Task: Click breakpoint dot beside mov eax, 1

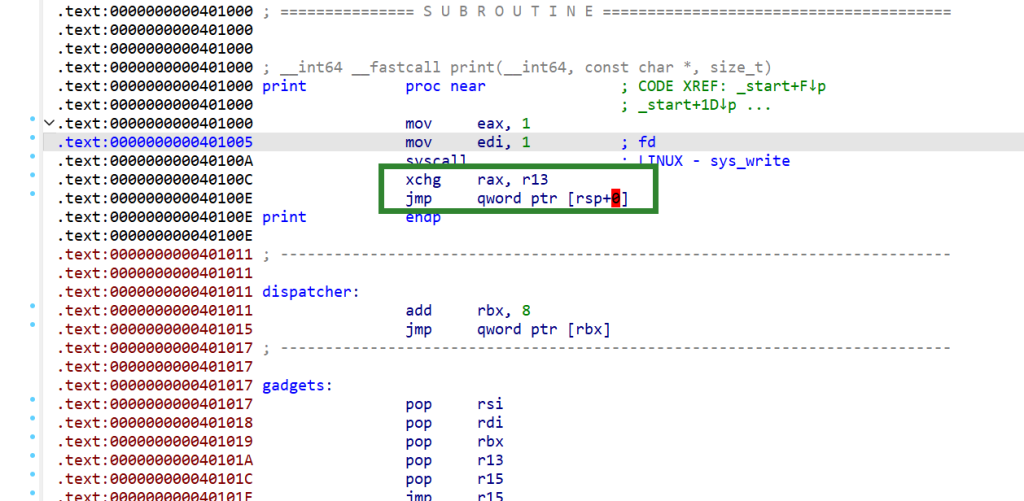Action: (33, 123)
